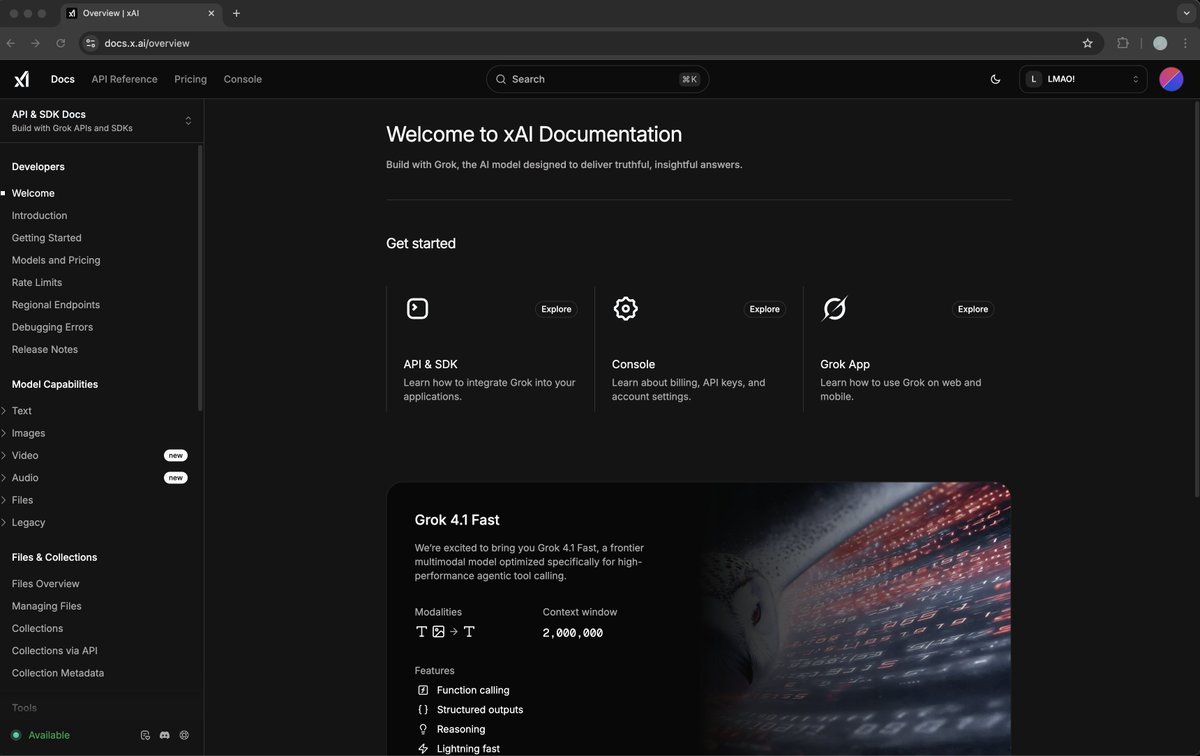This screenshot has width=1200, height=756.
Task: Open the API & SDK Docs section switcher
Action: click(x=102, y=121)
